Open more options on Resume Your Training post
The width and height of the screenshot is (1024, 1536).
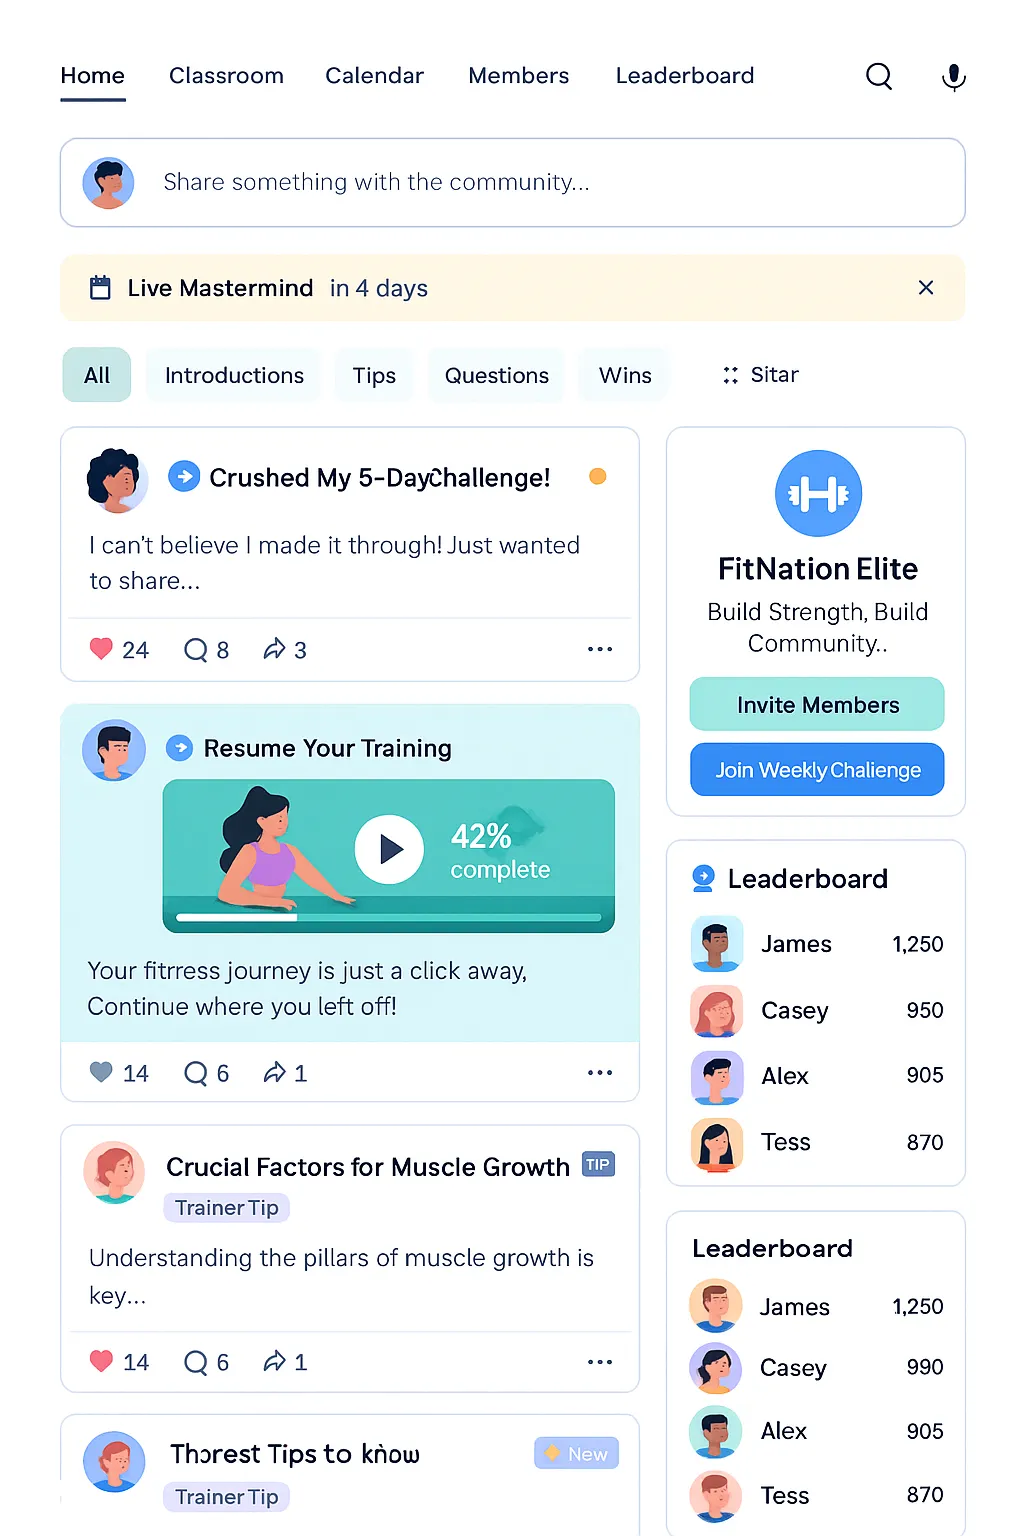pos(600,1073)
